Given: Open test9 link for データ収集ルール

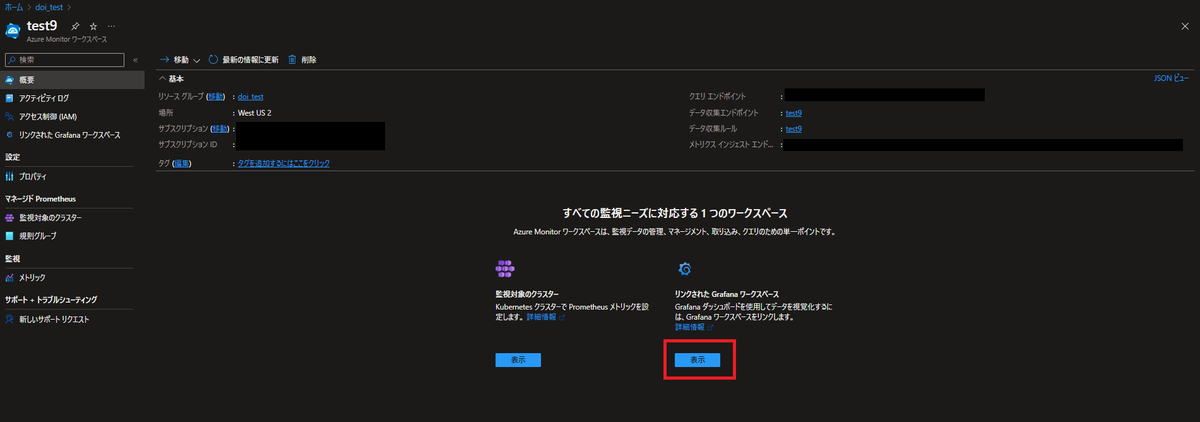Looking at the screenshot, I should coord(794,129).
